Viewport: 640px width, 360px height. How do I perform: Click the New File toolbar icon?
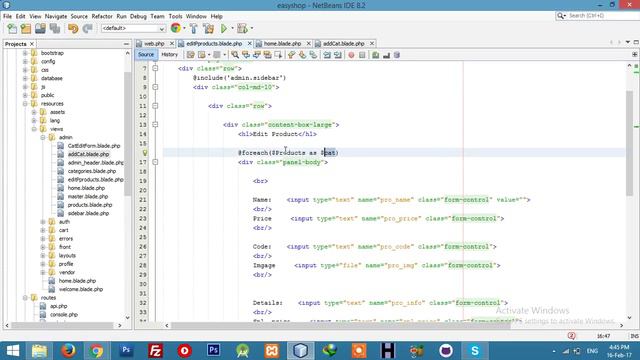[12, 29]
